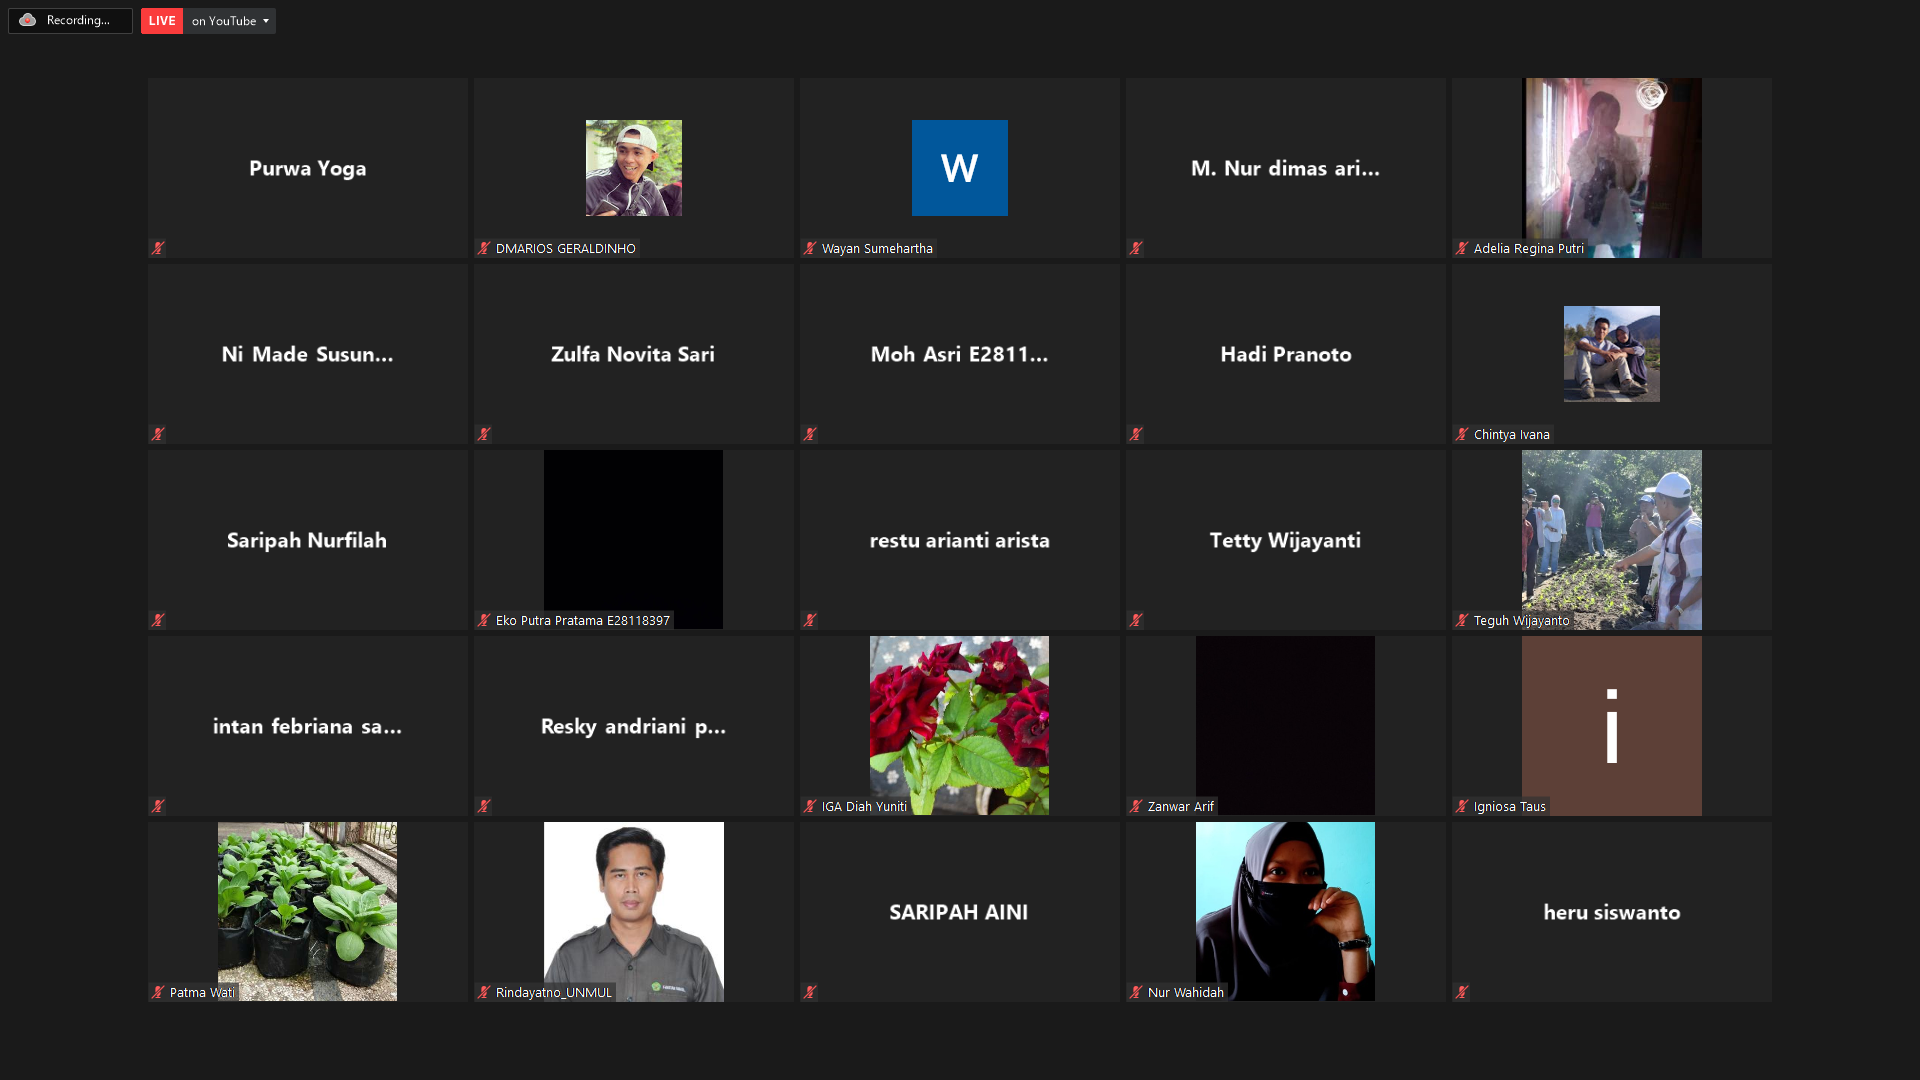
Task: Click muted mic icon in Zulfa Novita Sari tile
Action: coord(484,434)
